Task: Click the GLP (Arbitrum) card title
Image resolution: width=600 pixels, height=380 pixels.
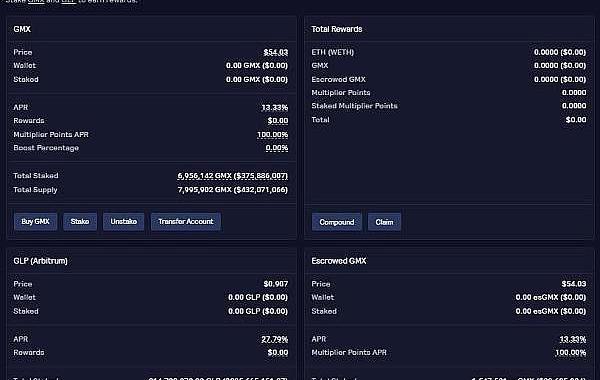Action: click(40, 261)
